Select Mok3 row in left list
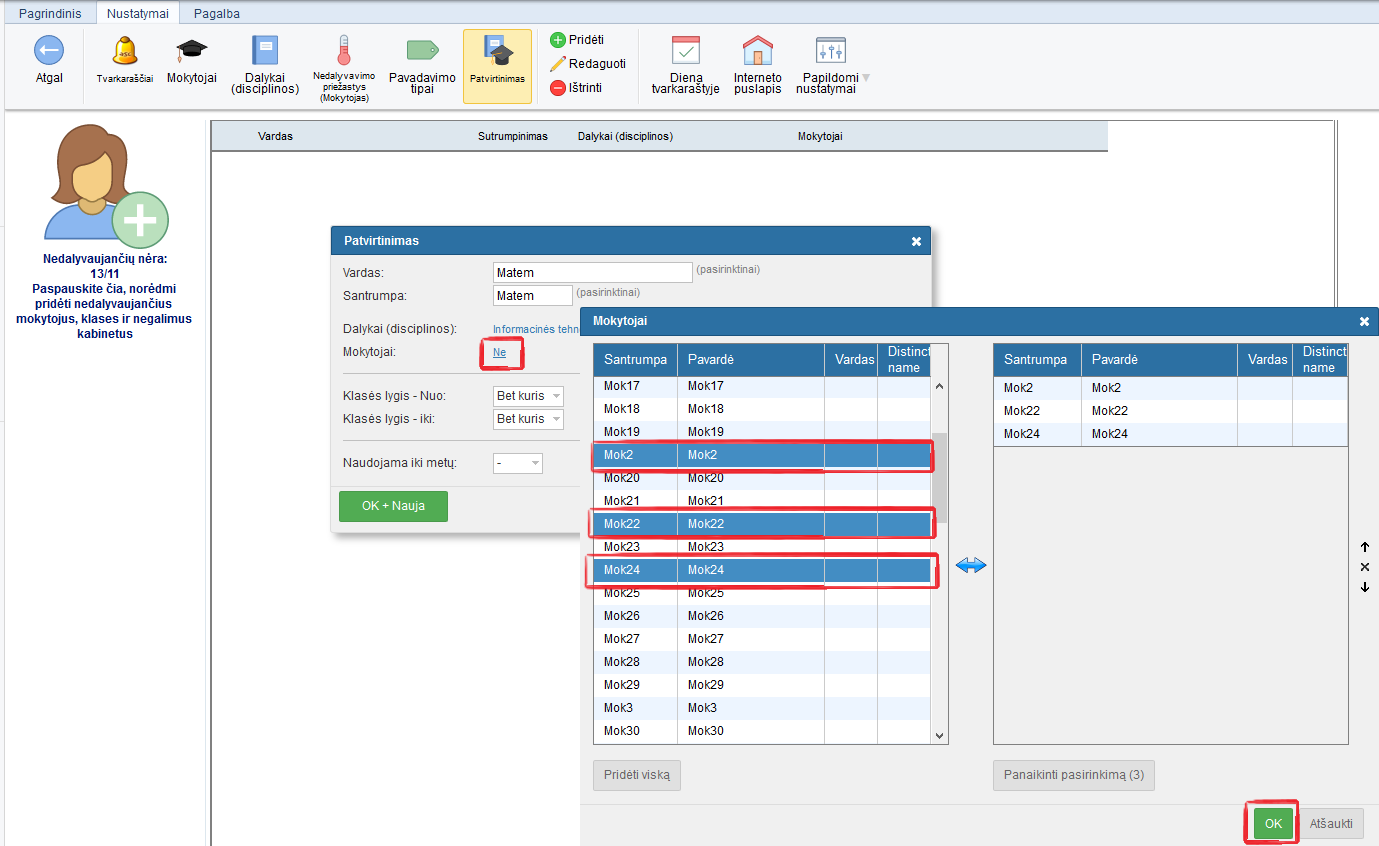The width and height of the screenshot is (1379, 846). [x=762, y=708]
